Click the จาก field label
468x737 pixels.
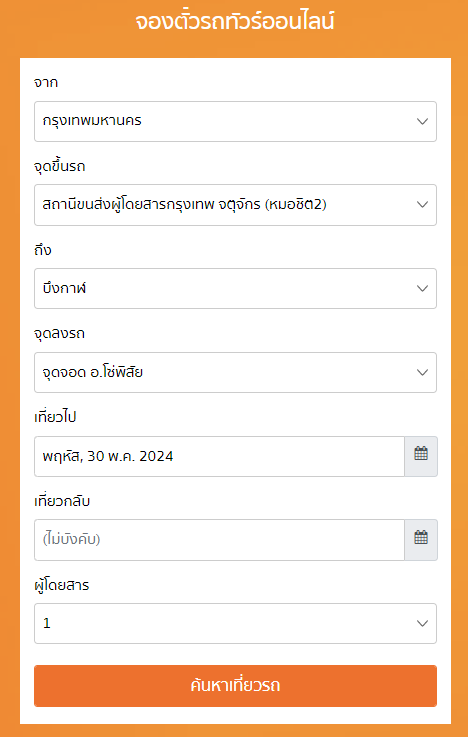coord(46,83)
